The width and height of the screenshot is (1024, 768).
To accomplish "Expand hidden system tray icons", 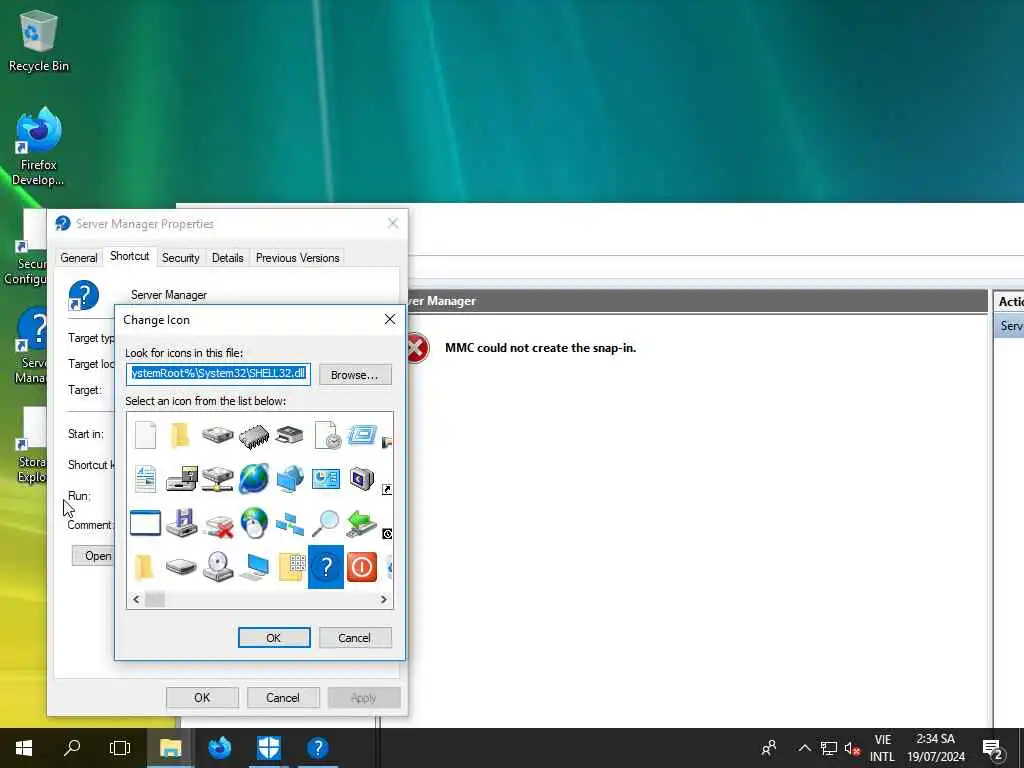I will click(805, 748).
